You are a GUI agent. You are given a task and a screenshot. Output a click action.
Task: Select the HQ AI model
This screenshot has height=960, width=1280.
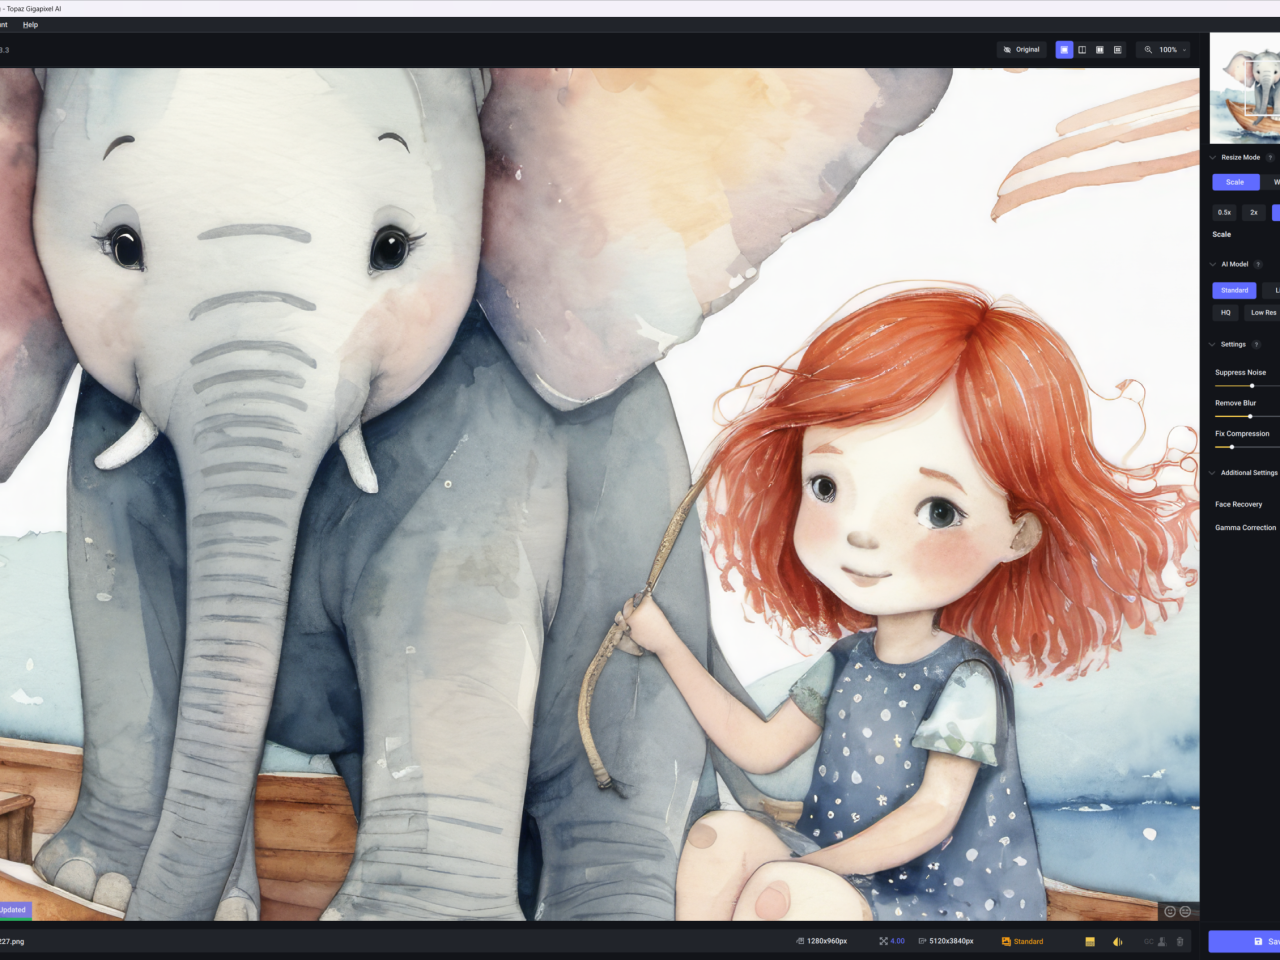(x=1225, y=313)
